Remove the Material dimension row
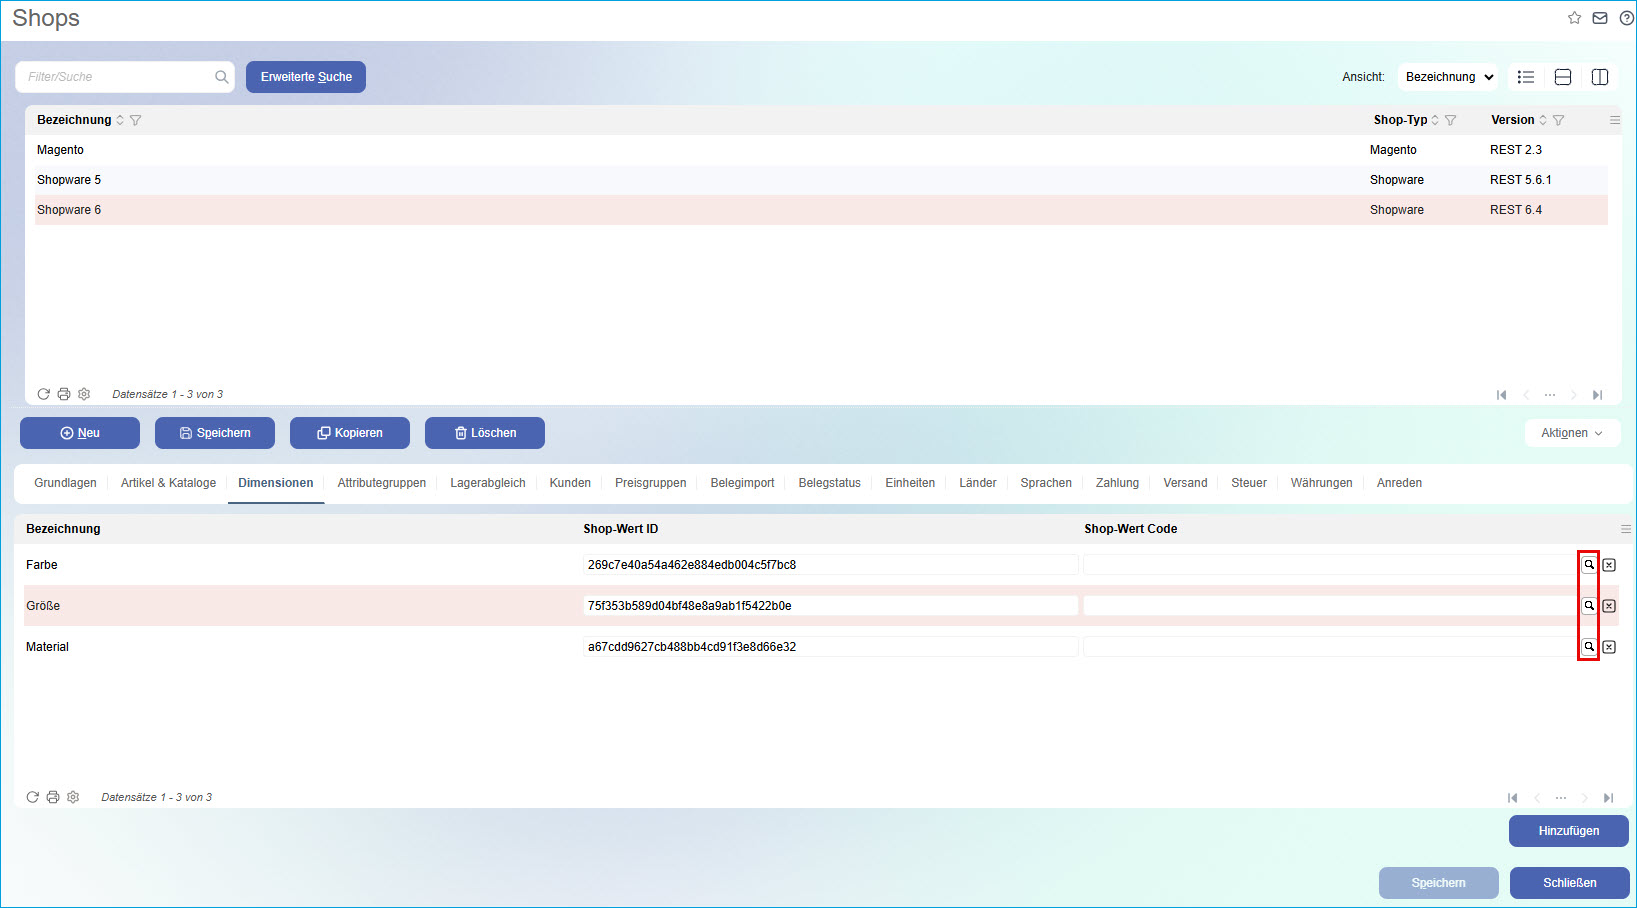The image size is (1637, 908). pyautogui.click(x=1609, y=647)
